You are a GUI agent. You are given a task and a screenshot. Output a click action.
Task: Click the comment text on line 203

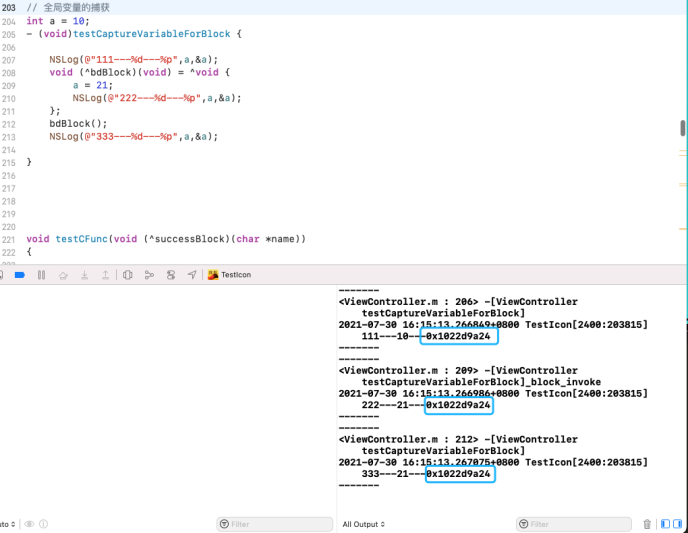point(68,7)
